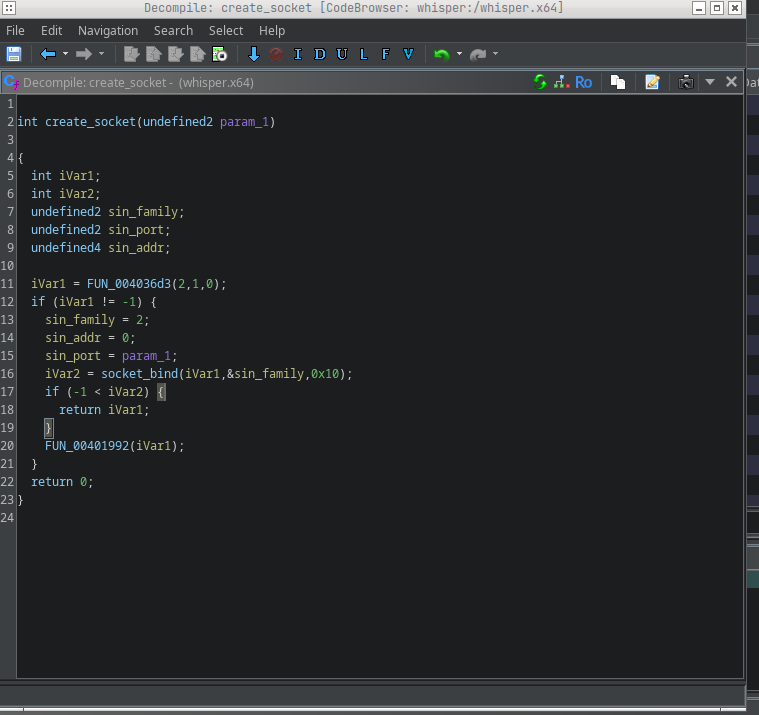Click the 'F' next function navigation icon
Screen dimensions: 759x715
[x=385, y=54]
